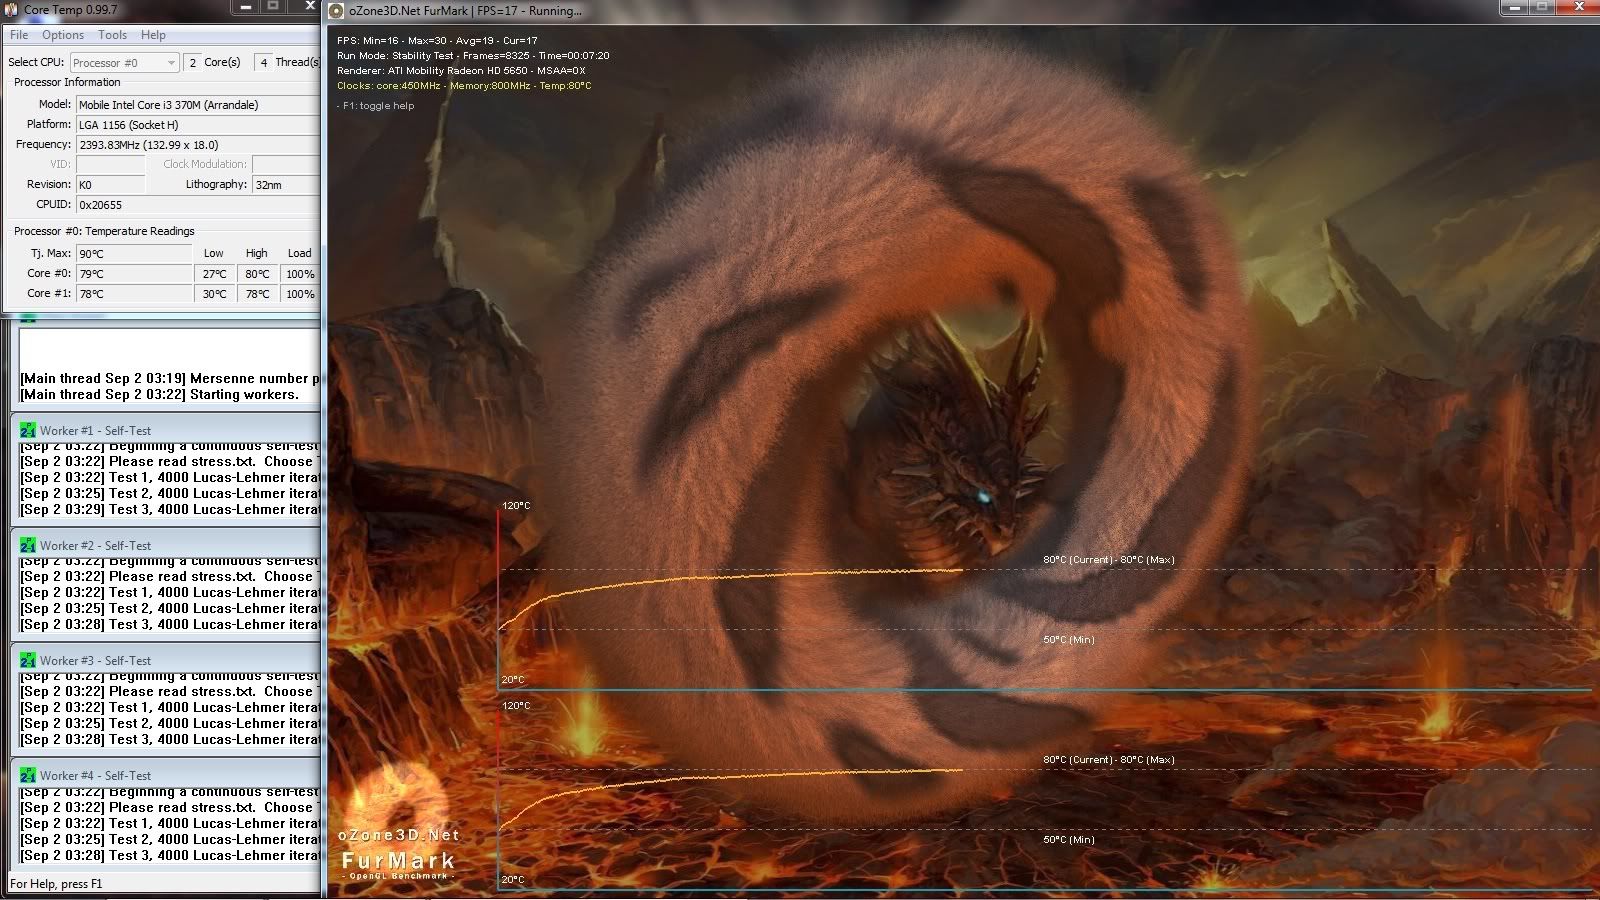
Task: Click the Frequency field showing 2393.83MHz
Action: (198, 145)
